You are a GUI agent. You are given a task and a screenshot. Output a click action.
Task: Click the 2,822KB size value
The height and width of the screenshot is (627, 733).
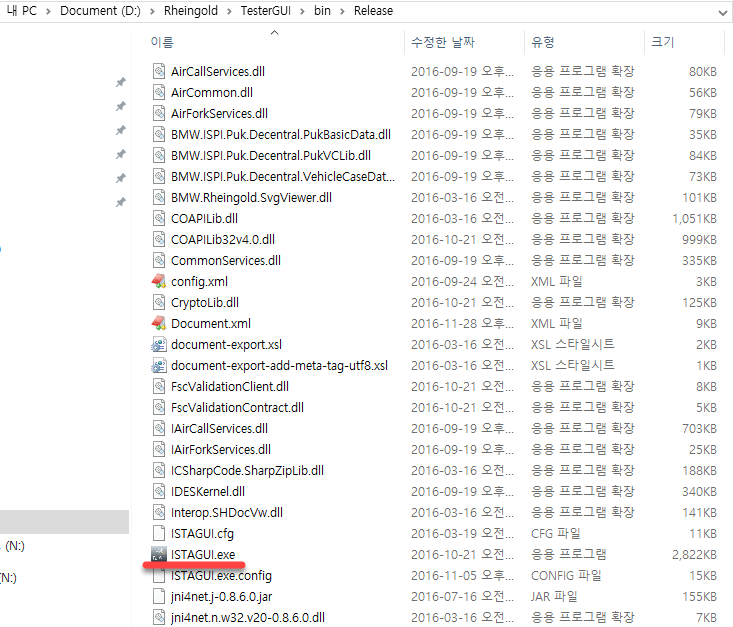pos(694,555)
